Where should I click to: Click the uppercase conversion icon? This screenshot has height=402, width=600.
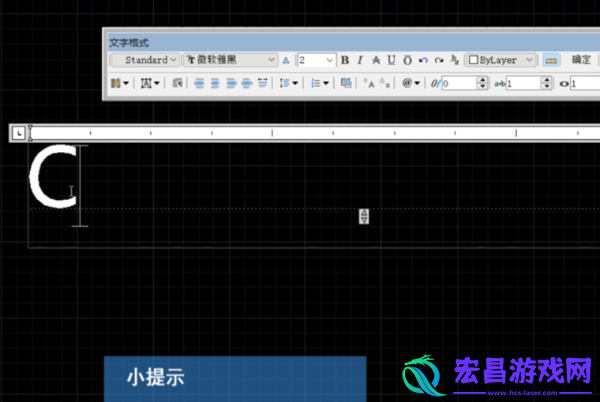(x=369, y=83)
